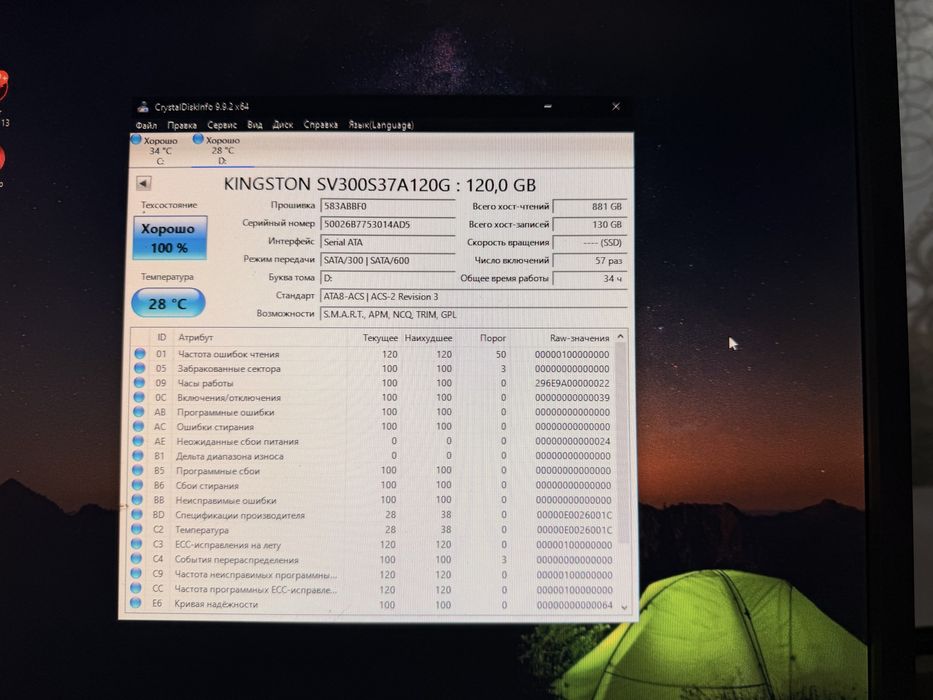
Task: Click status icon for Часы работы row
Action: coord(139,383)
